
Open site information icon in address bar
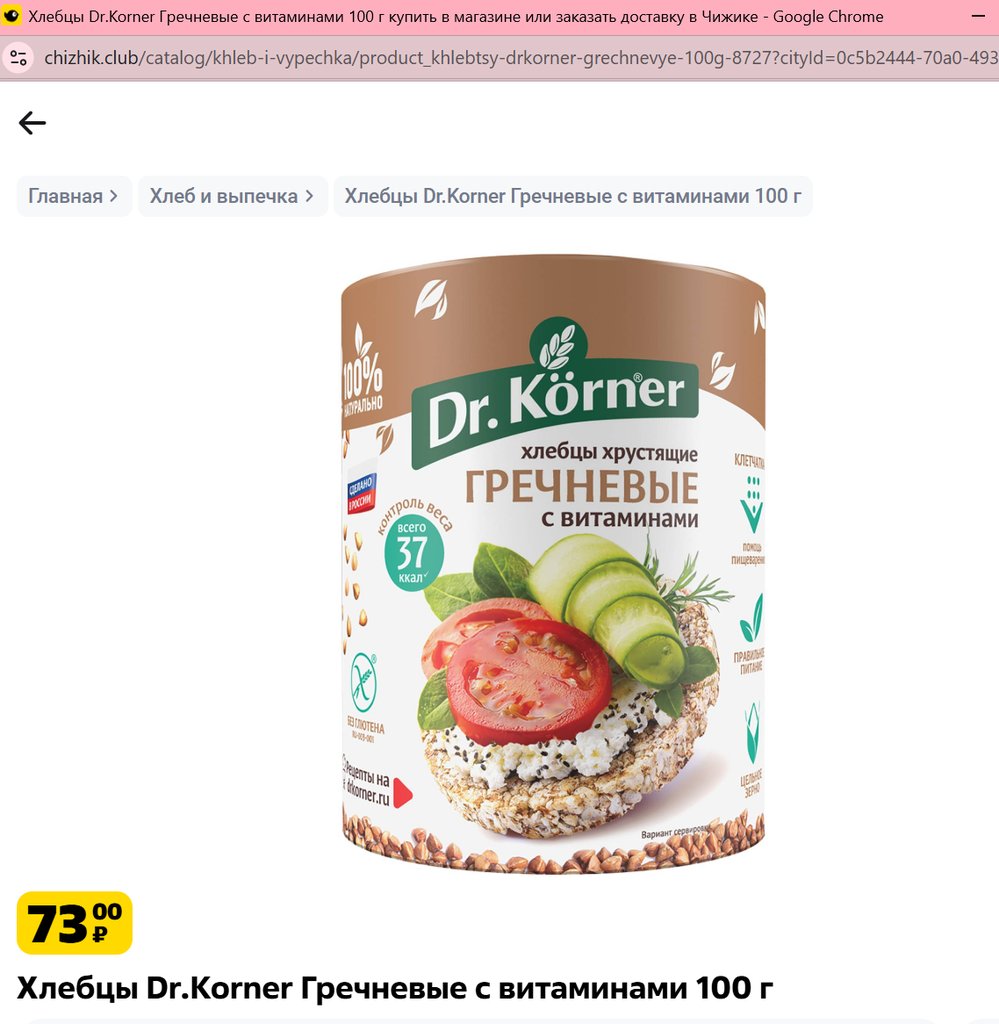pyautogui.click(x=19, y=58)
